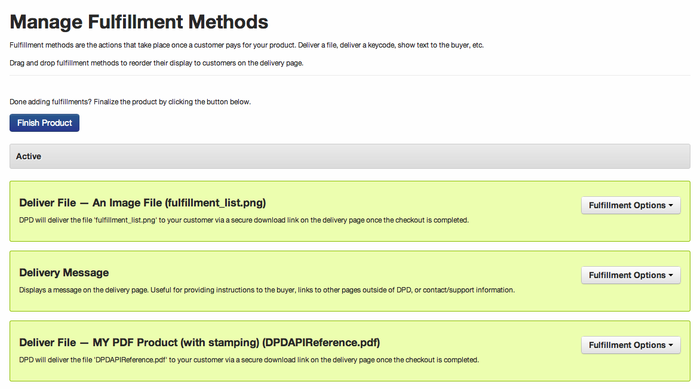Click the Delivery Message description text

pos(267,290)
